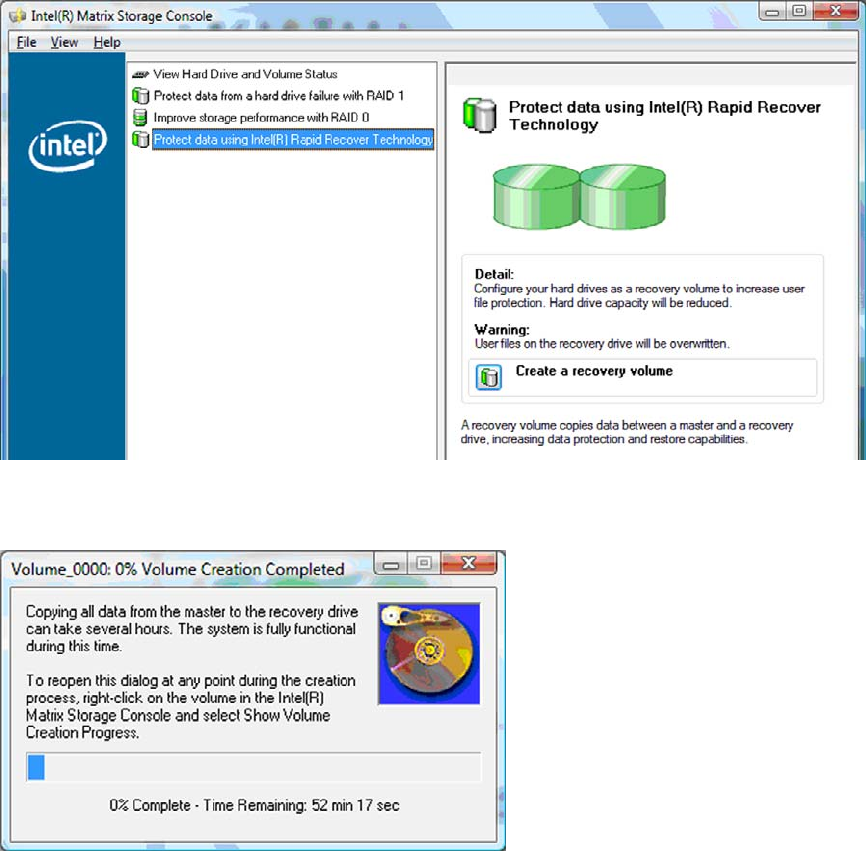This screenshot has width=866, height=851.
Task: Click the Detail heading text
Action: [494, 274]
